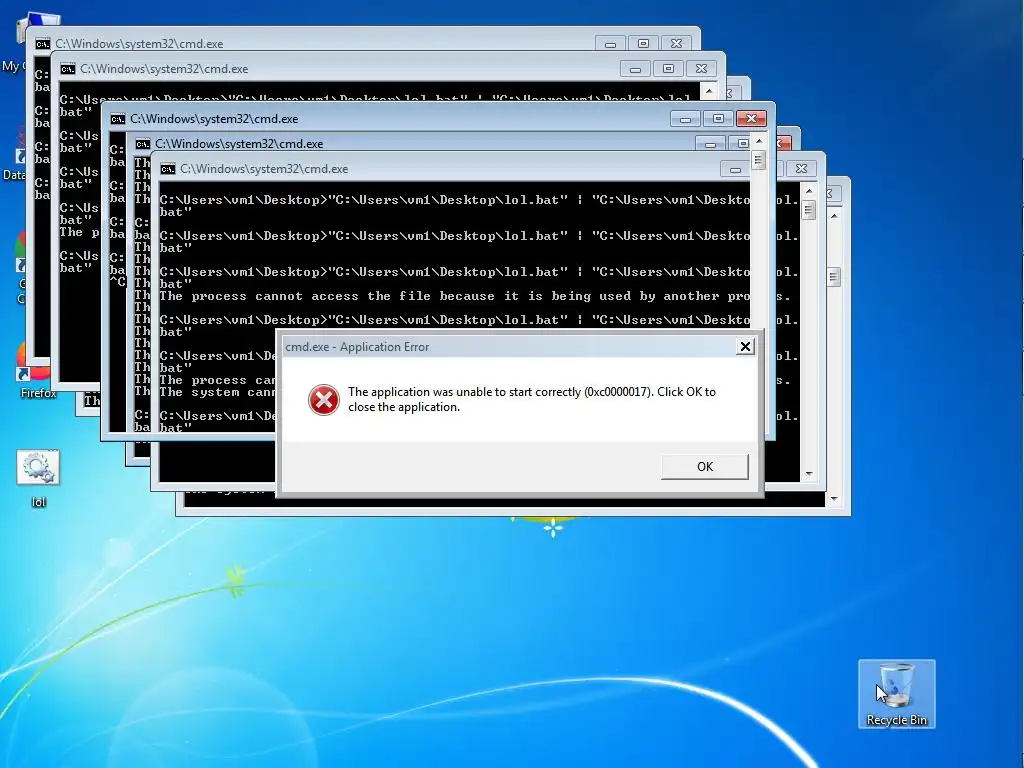This screenshot has height=768, width=1024.
Task: Minimize the cmd window that has the red close button
Action: click(x=685, y=119)
